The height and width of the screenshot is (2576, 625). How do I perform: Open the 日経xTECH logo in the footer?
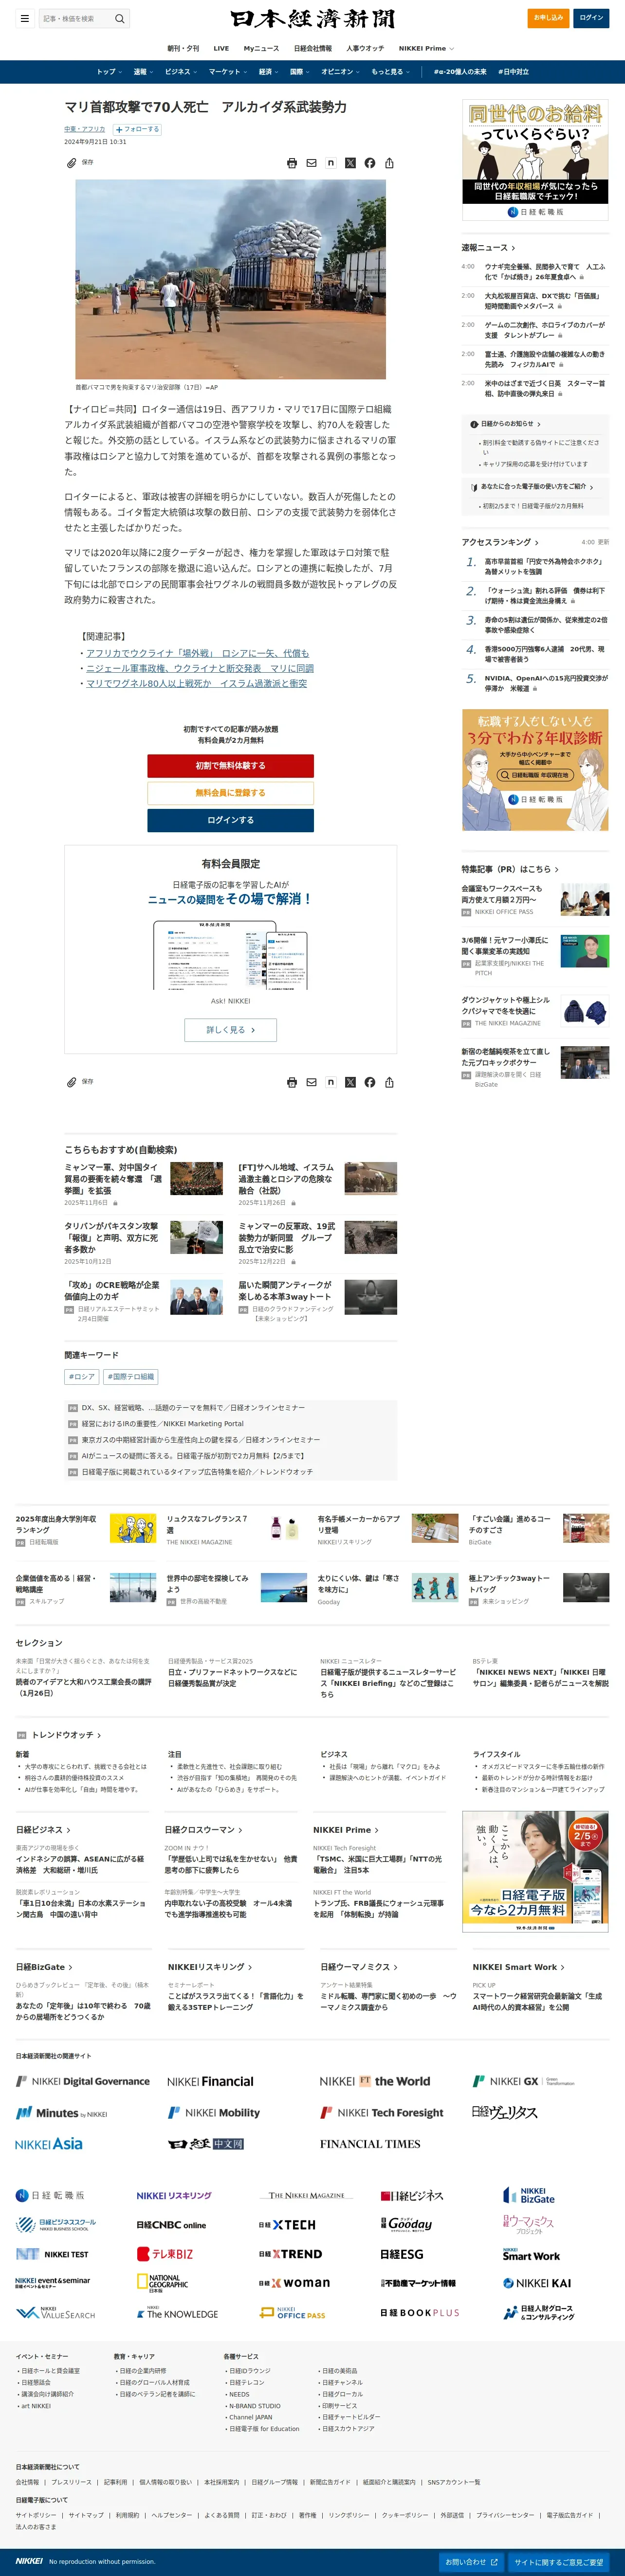tap(287, 2225)
